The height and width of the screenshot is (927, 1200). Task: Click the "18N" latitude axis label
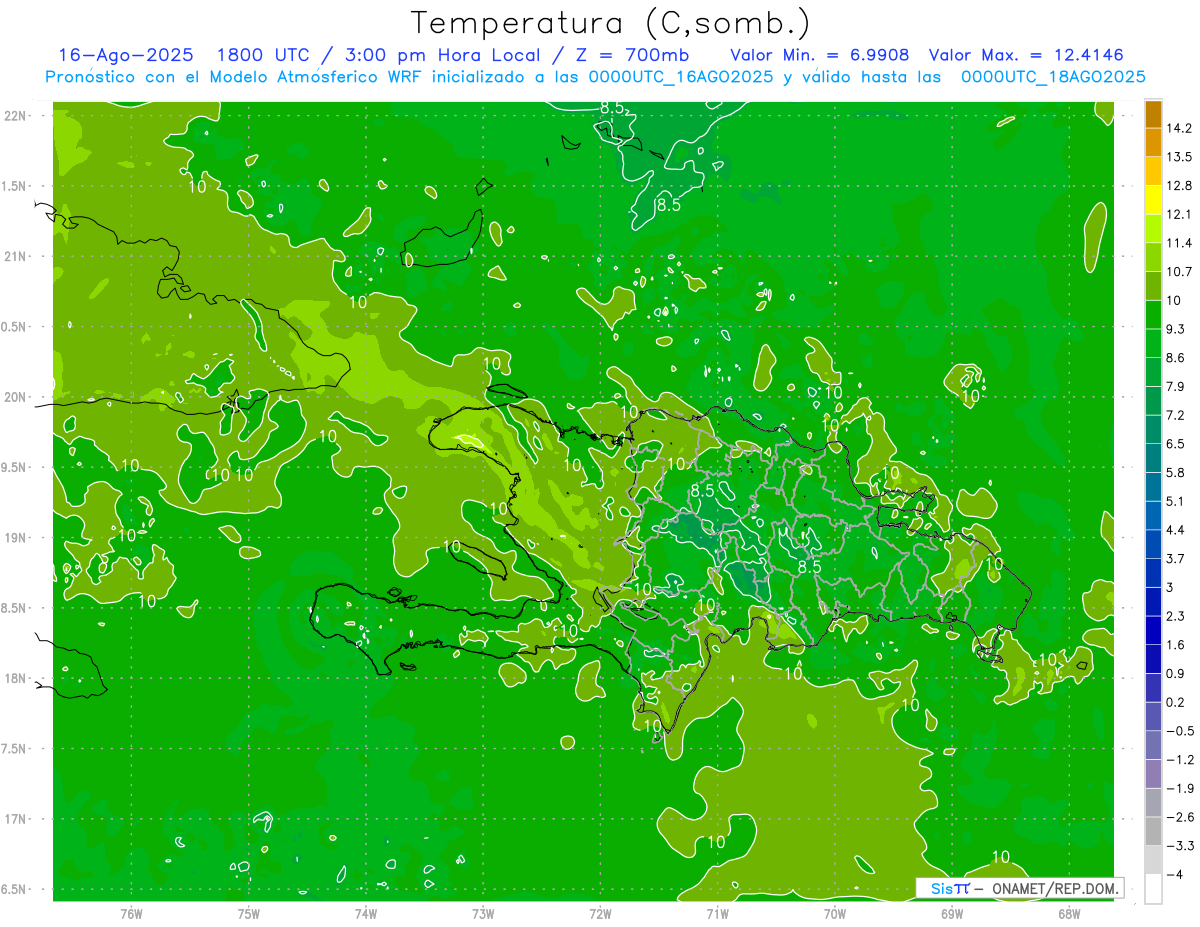(16, 678)
